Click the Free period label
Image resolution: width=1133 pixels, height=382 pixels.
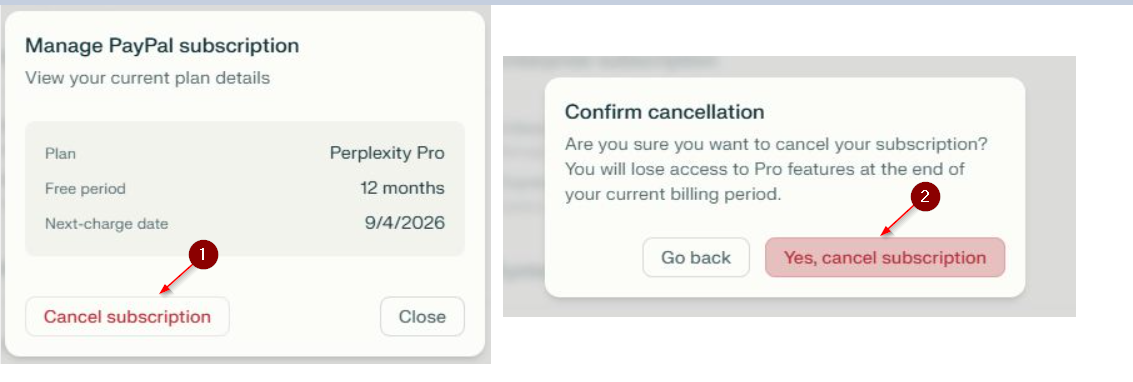(x=85, y=189)
